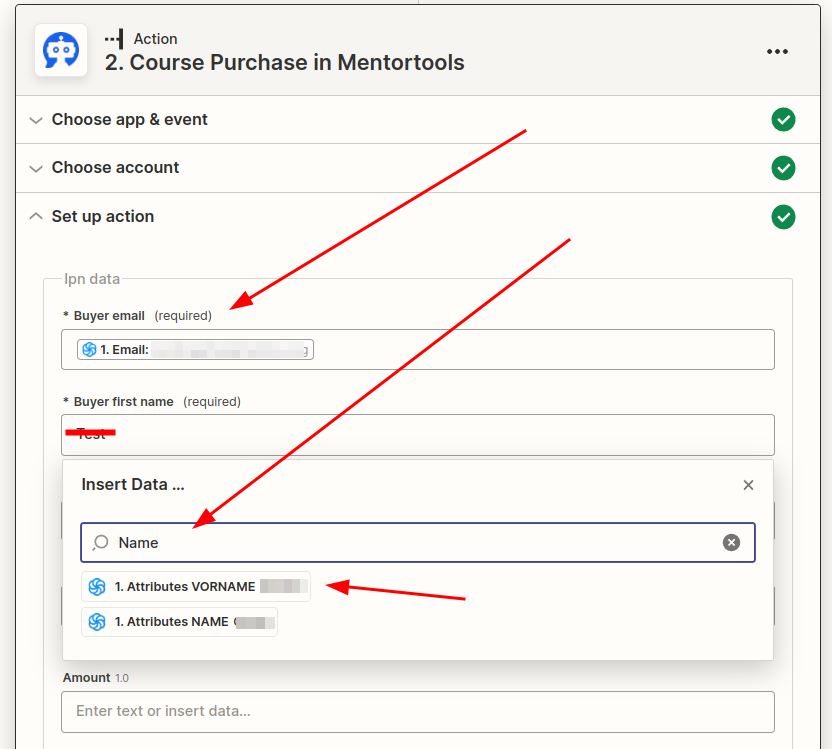
Task: Expand the Choose app & event section
Action: point(36,120)
